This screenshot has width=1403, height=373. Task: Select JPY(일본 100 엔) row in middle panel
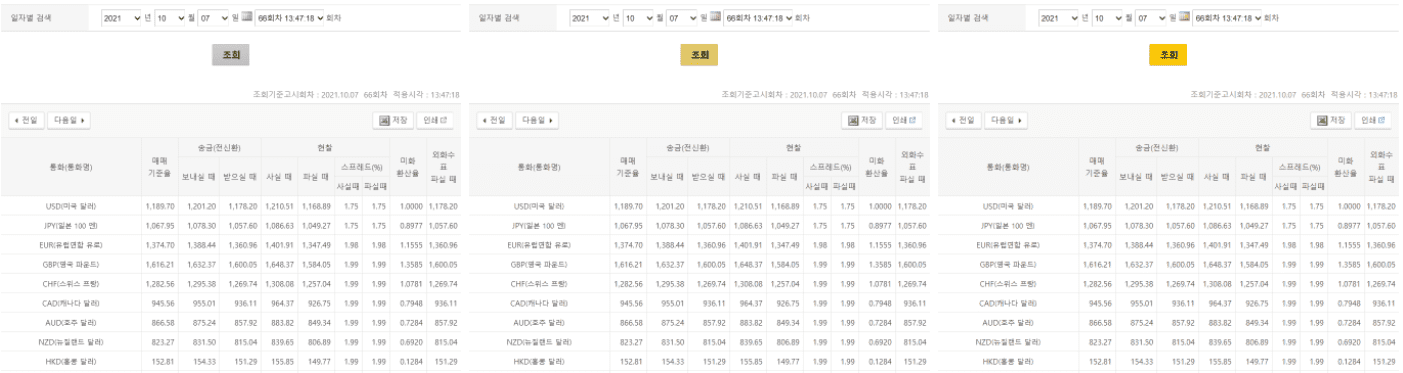pos(698,225)
